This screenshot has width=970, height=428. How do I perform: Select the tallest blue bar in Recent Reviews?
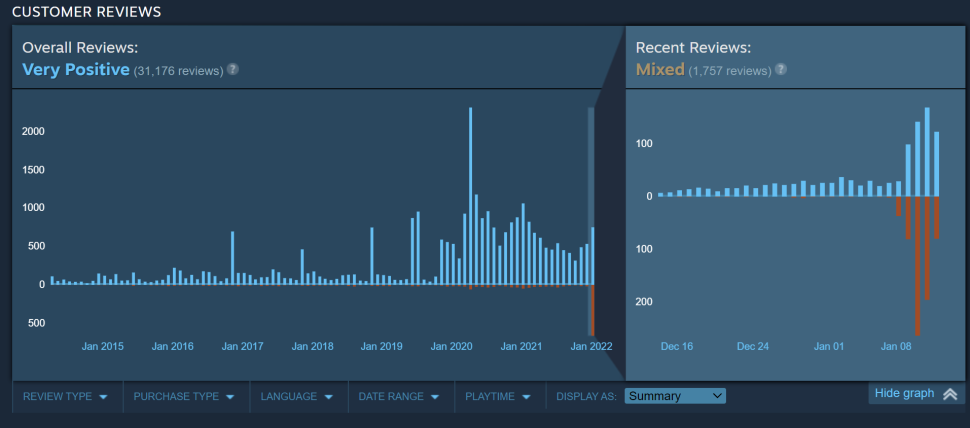click(x=927, y=151)
